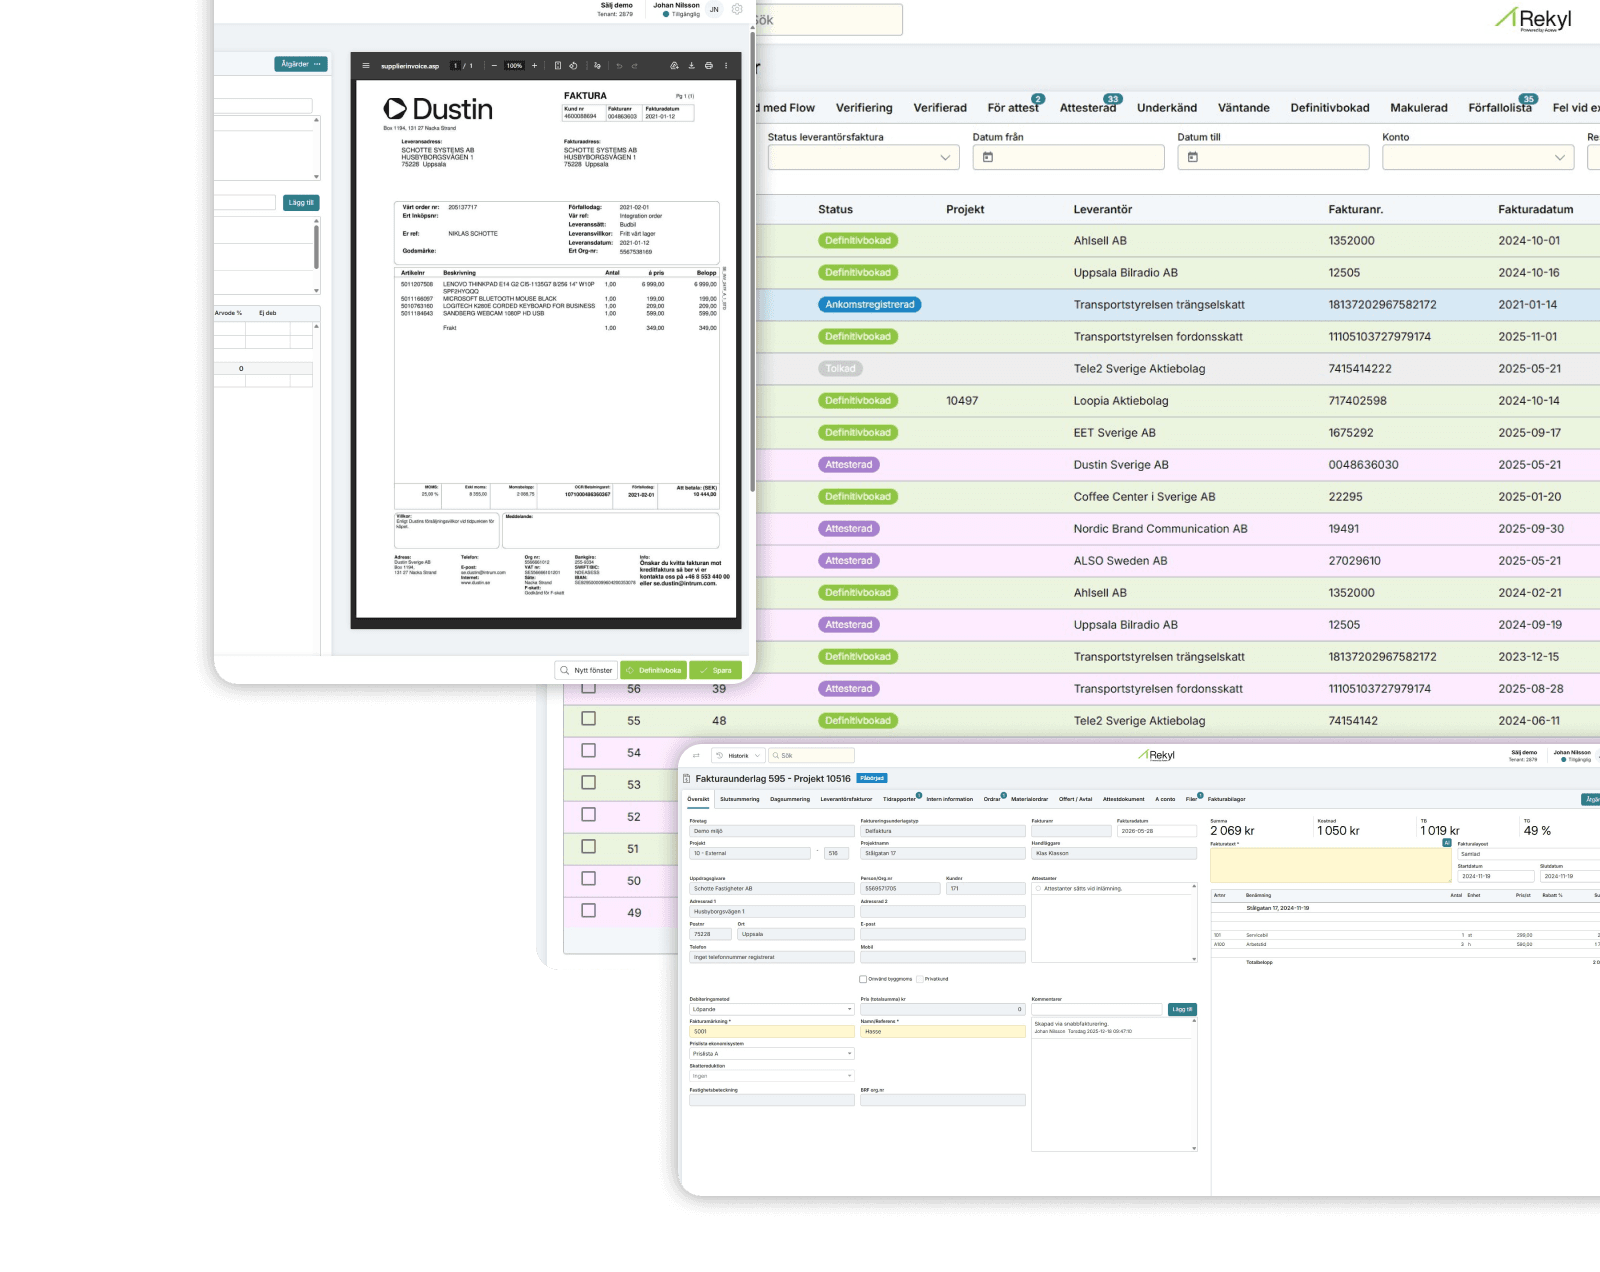This screenshot has height=1272, width=1600.
Task: Open the Åtgärder actions dropdown
Action: (301, 64)
